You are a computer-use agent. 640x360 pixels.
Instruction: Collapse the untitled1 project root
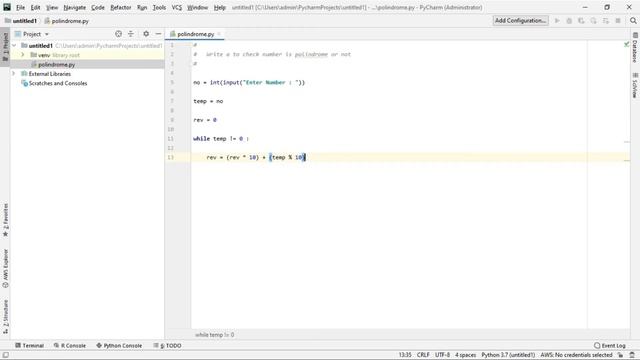click(14, 45)
